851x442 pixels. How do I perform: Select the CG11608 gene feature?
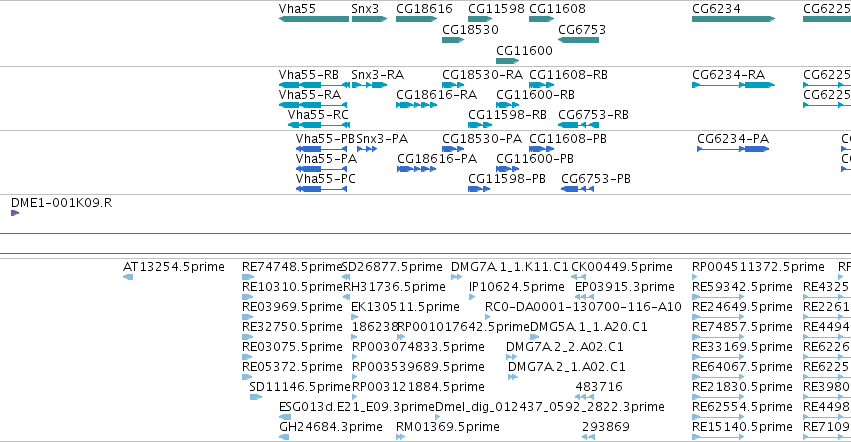541,19
